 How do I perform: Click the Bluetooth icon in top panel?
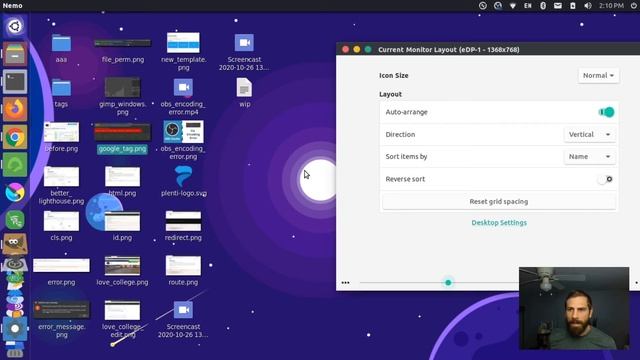[543, 6]
